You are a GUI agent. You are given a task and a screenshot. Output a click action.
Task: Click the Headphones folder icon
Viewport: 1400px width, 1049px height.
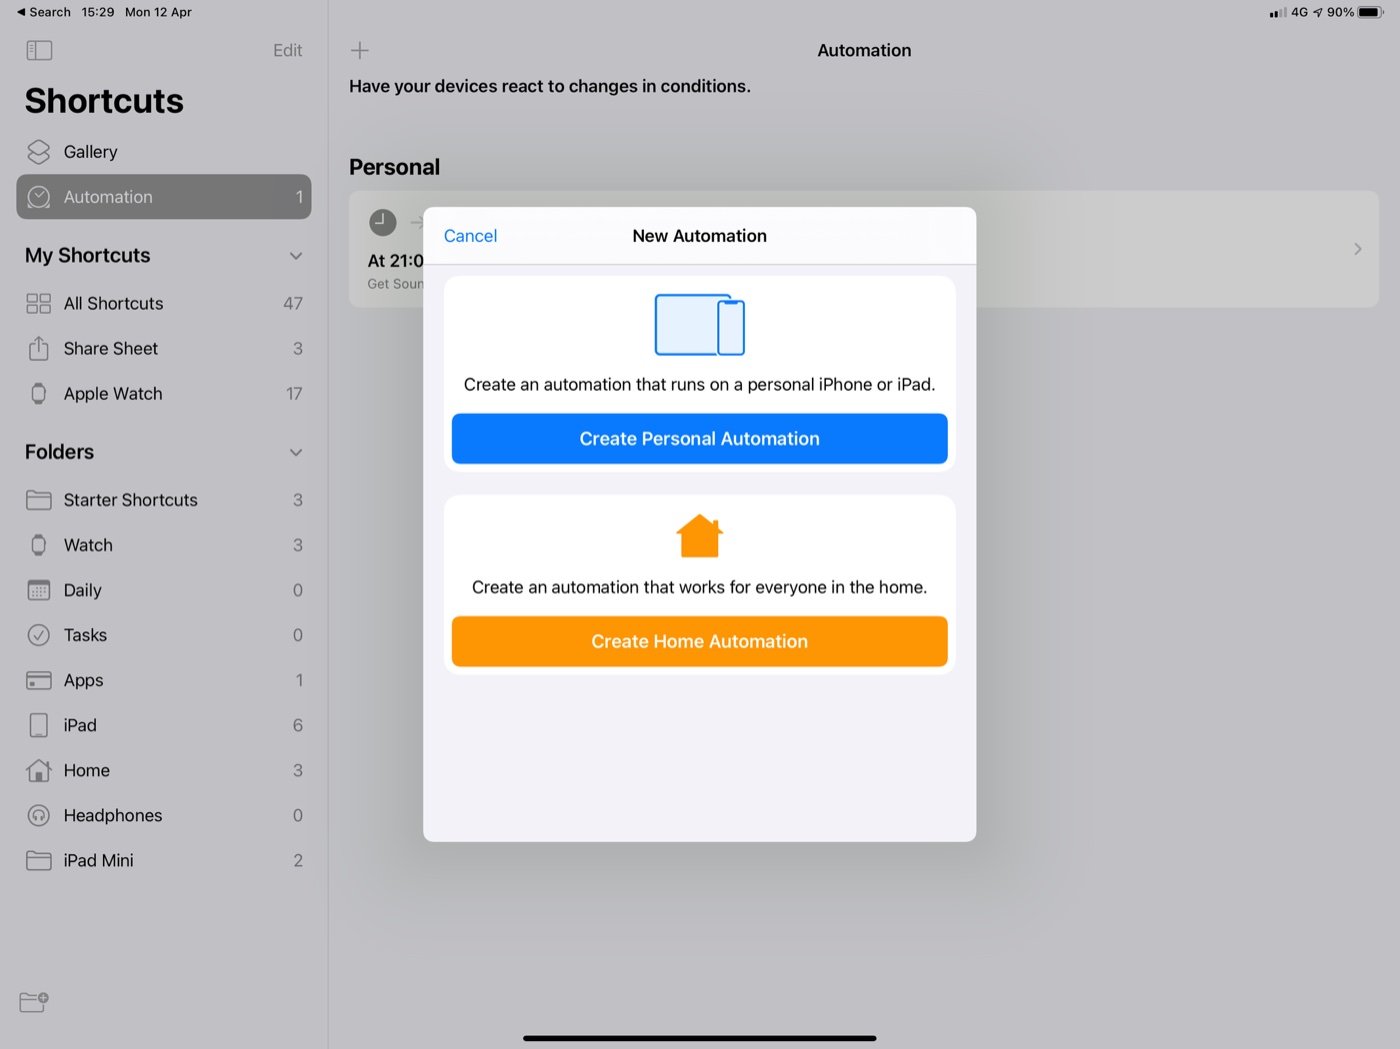39,815
